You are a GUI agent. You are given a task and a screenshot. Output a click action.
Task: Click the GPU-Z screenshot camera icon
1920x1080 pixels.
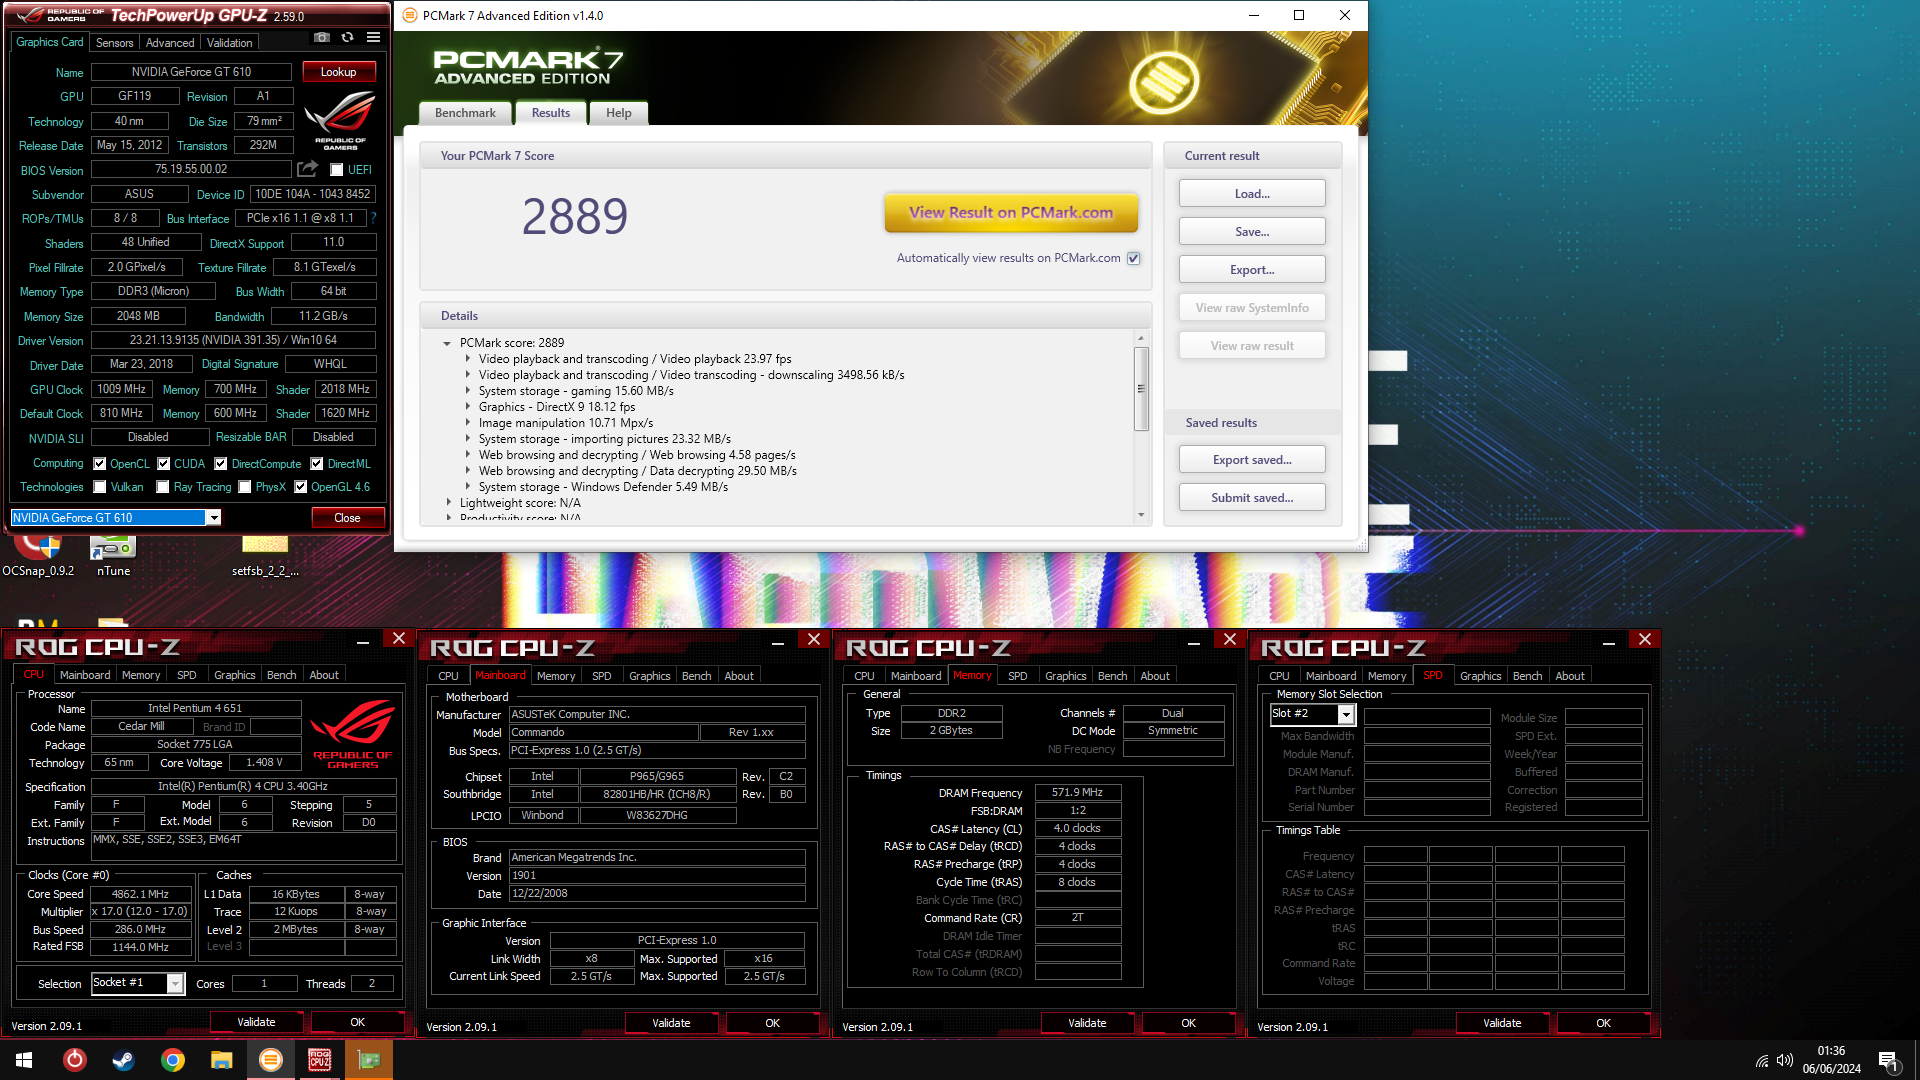tap(322, 38)
